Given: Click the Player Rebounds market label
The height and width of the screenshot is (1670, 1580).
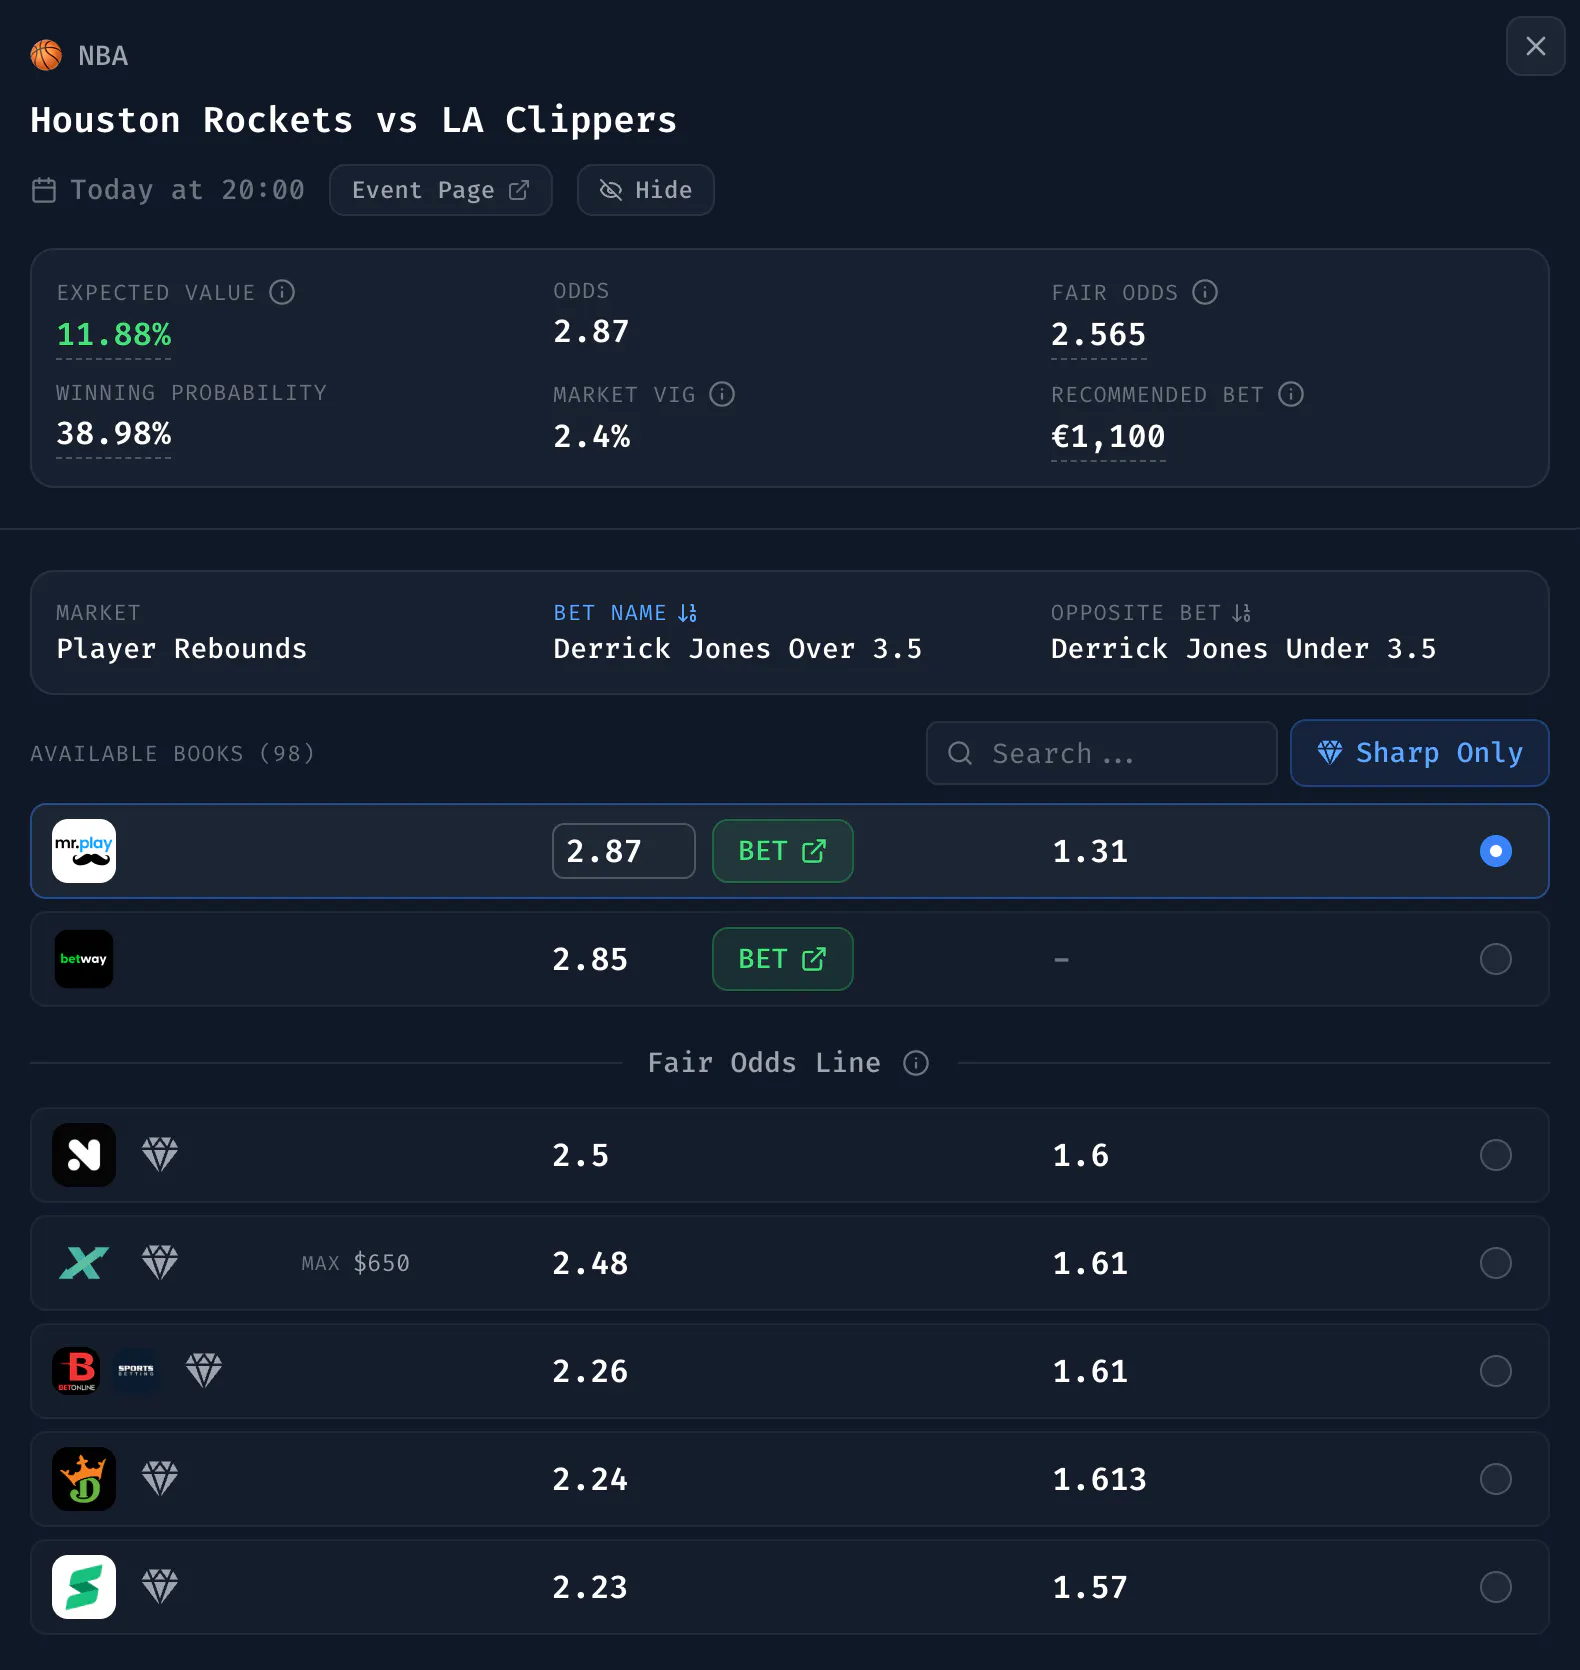Looking at the screenshot, I should (x=182, y=649).
